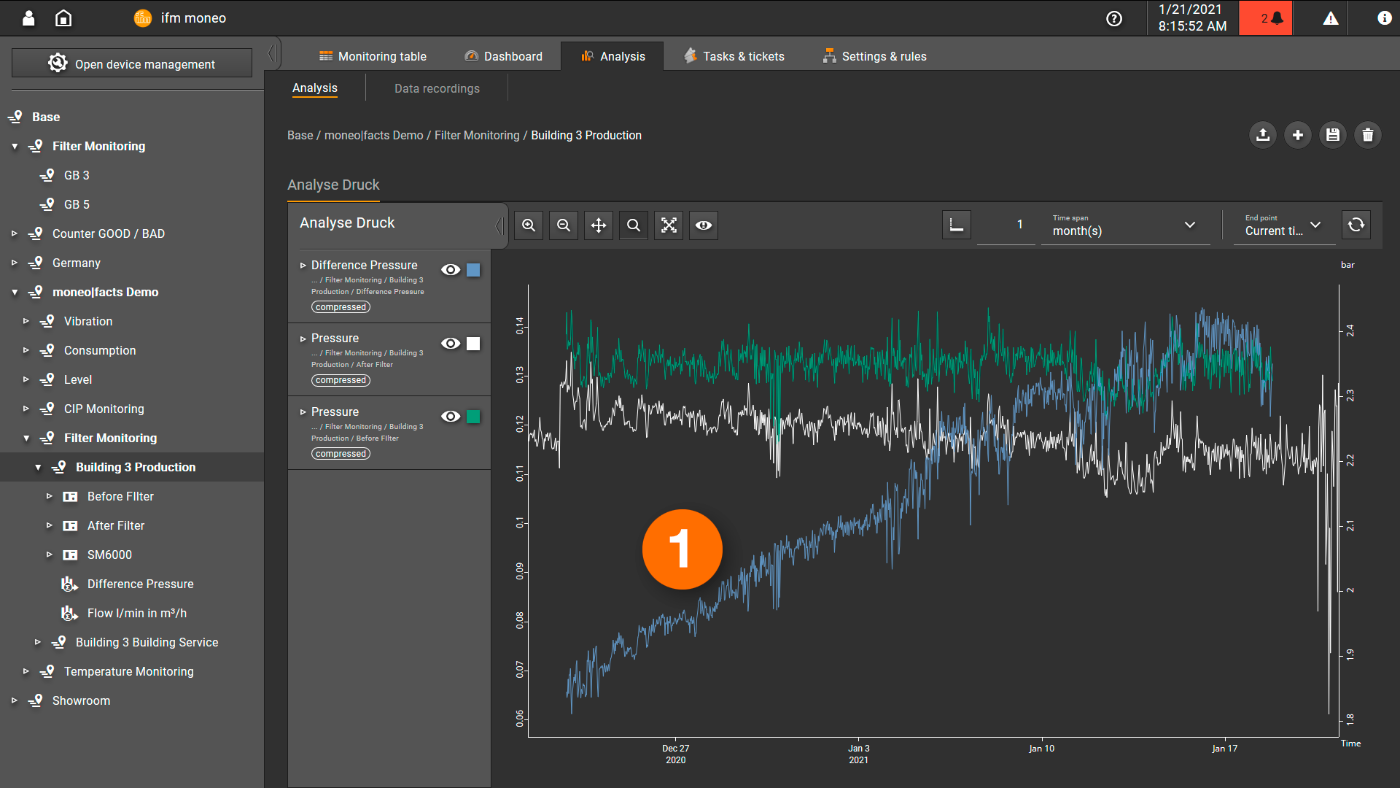Screen dimensions: 1400x788
Task: Click the zoom out magnifier icon
Action: coord(564,226)
